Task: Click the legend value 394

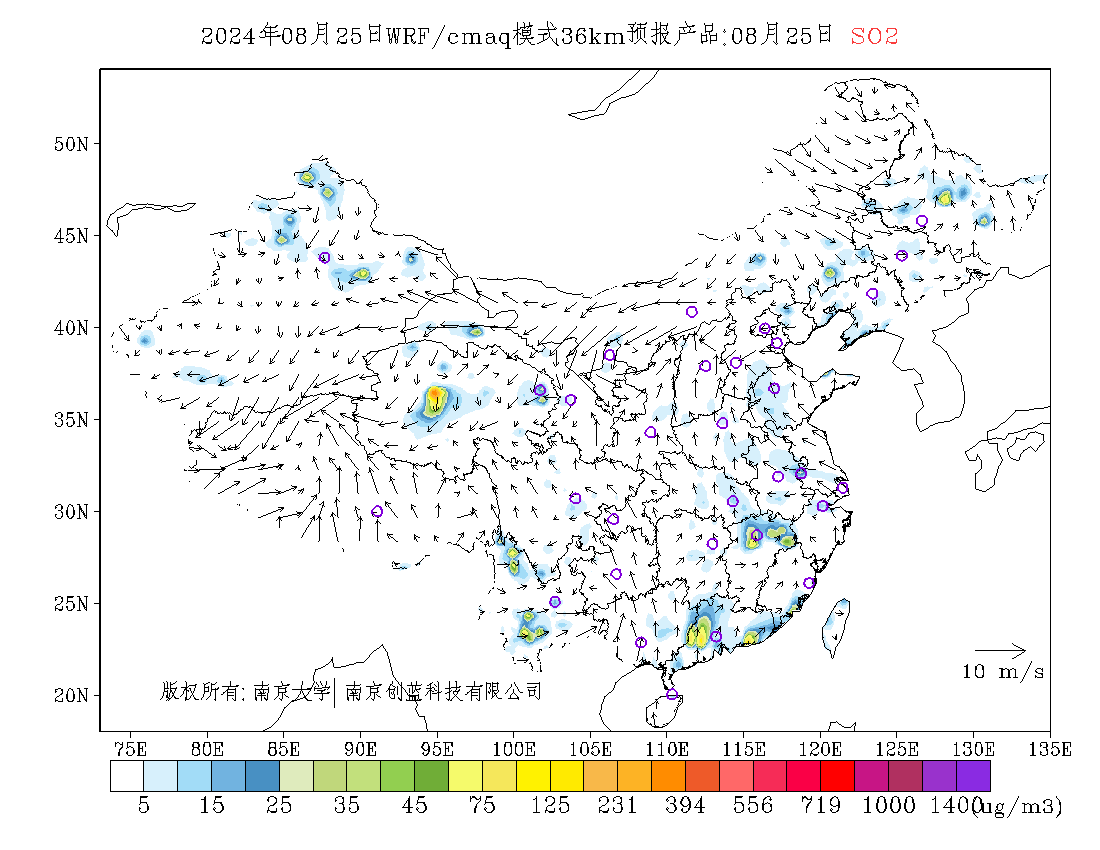Action: [x=685, y=805]
